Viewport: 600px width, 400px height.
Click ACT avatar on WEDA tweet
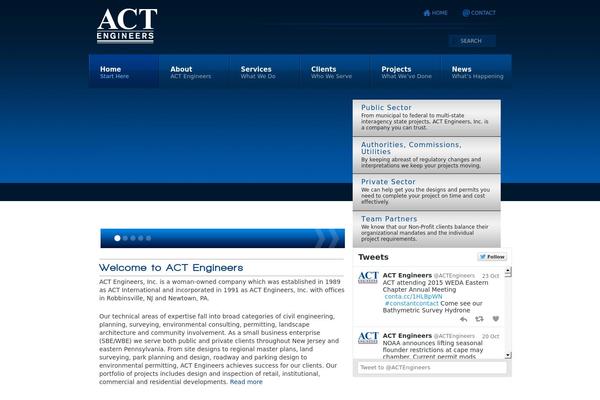pyautogui.click(x=368, y=278)
